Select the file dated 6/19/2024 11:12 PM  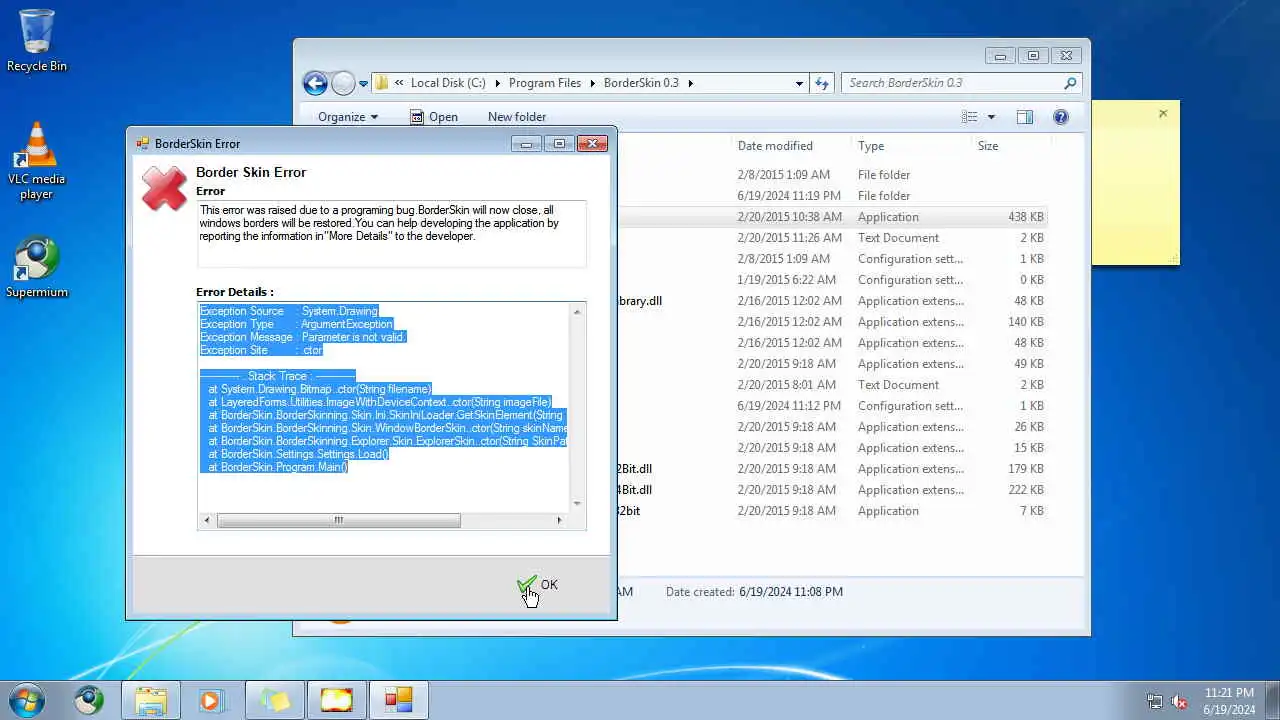tap(833, 406)
